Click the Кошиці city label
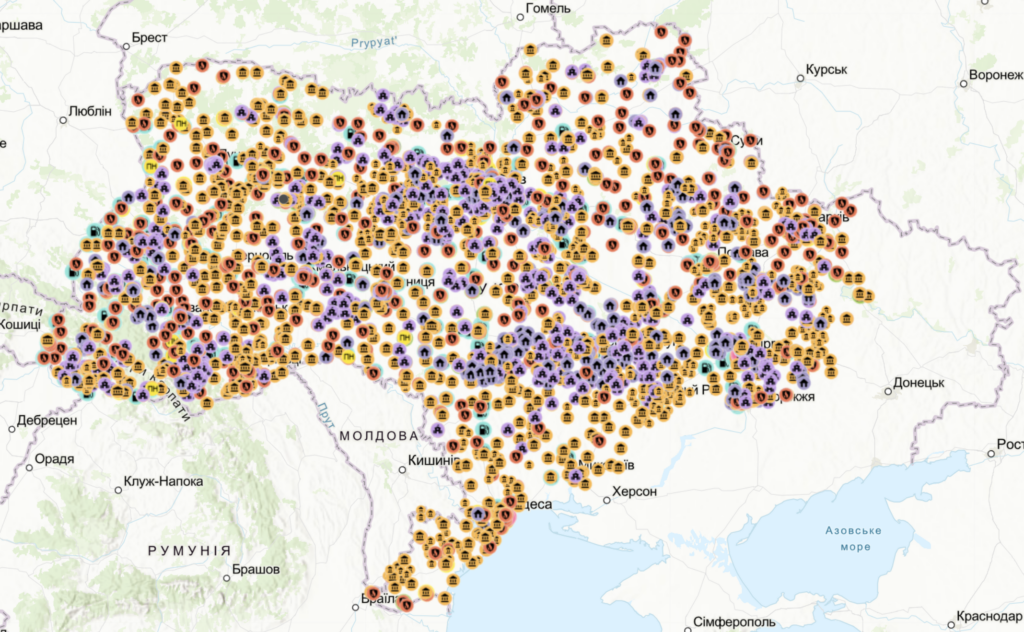The width and height of the screenshot is (1024, 632). coord(20,324)
